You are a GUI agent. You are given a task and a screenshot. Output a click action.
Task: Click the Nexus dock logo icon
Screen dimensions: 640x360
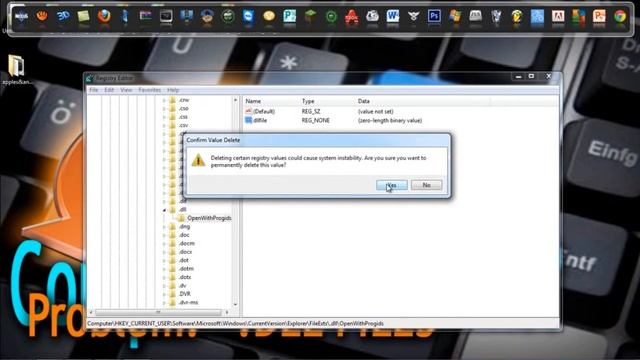click(21, 16)
